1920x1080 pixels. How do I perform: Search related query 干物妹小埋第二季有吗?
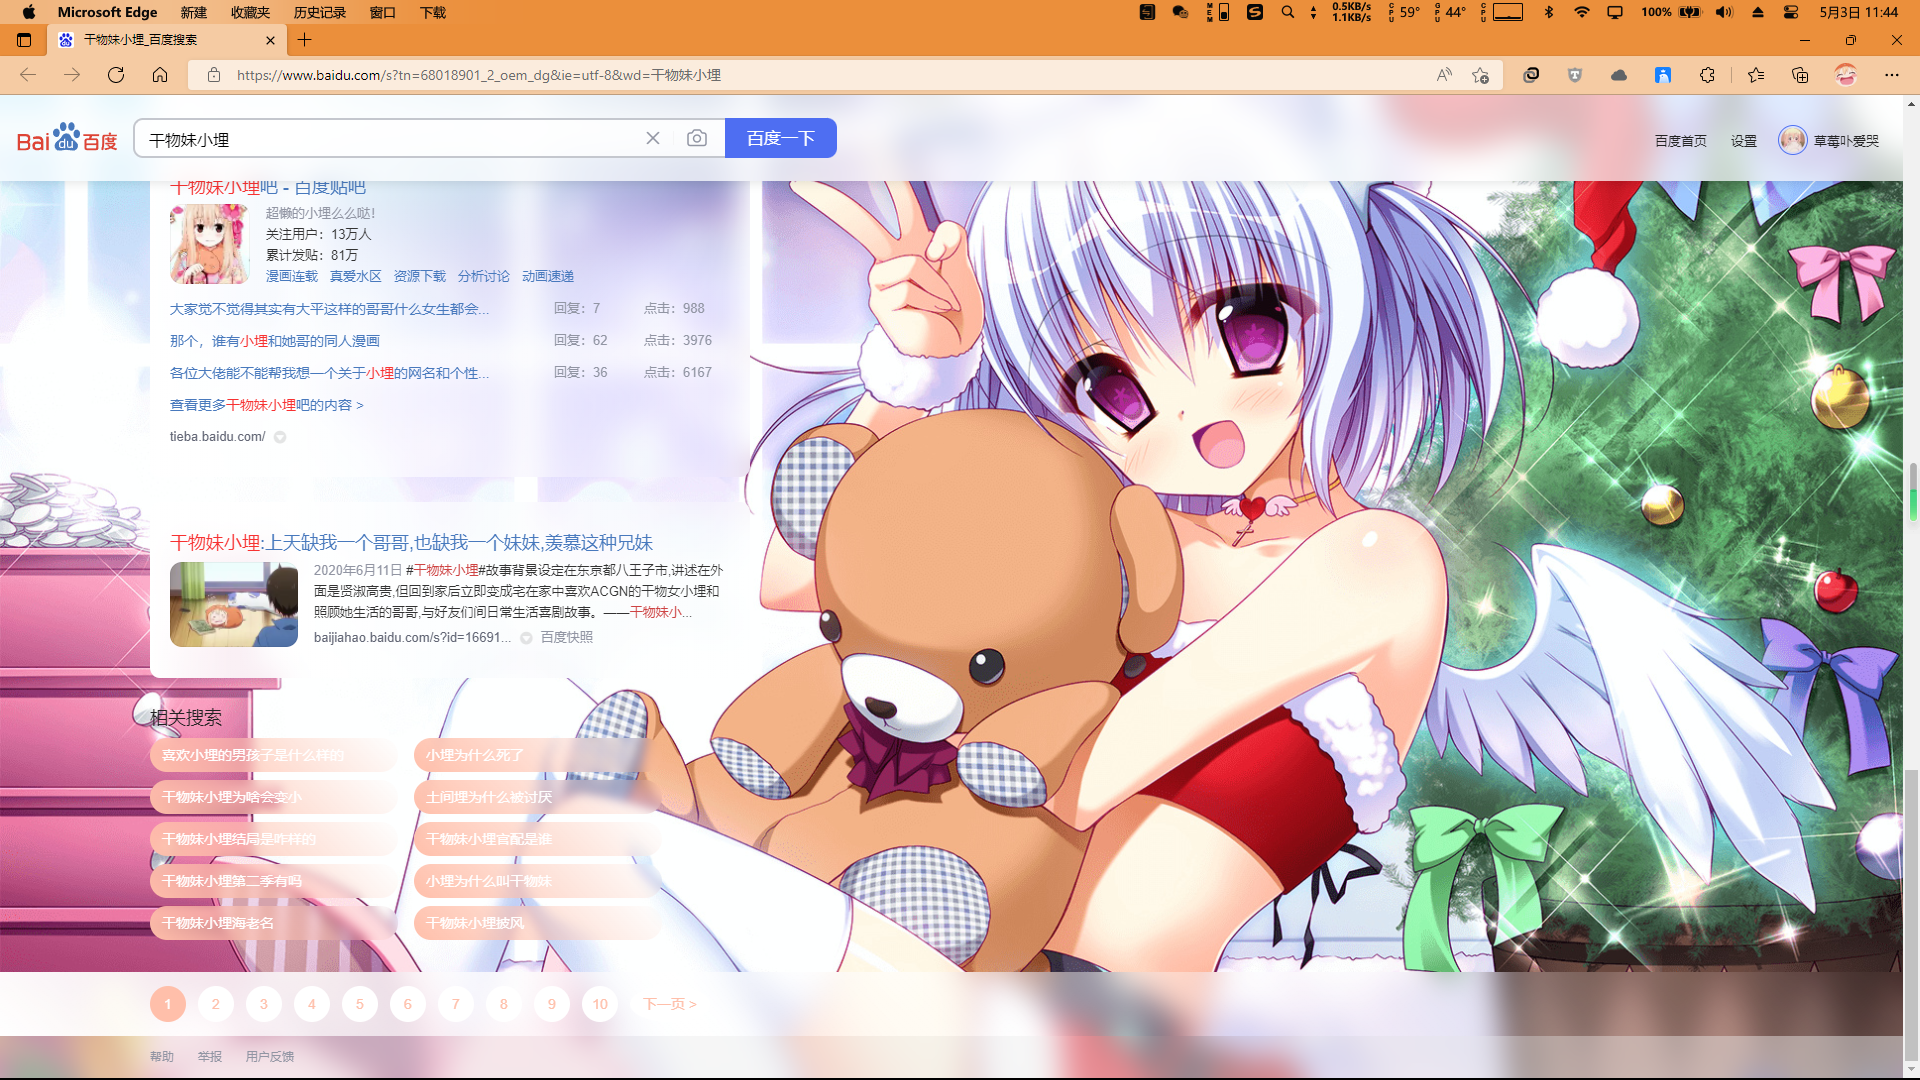pyautogui.click(x=273, y=881)
